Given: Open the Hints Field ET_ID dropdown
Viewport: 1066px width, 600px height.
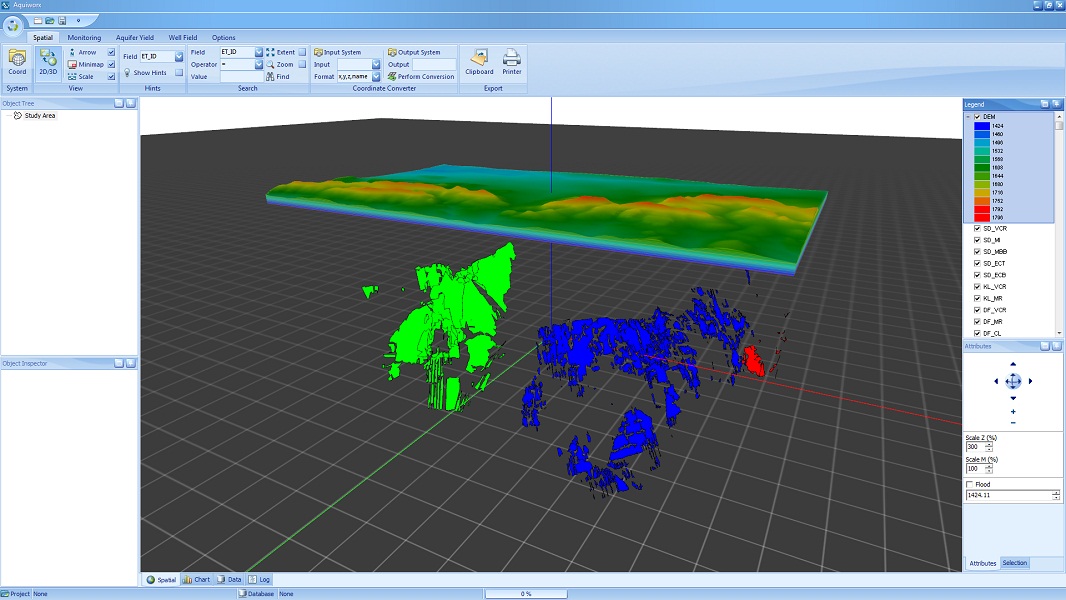Looking at the screenshot, I should coord(179,57).
